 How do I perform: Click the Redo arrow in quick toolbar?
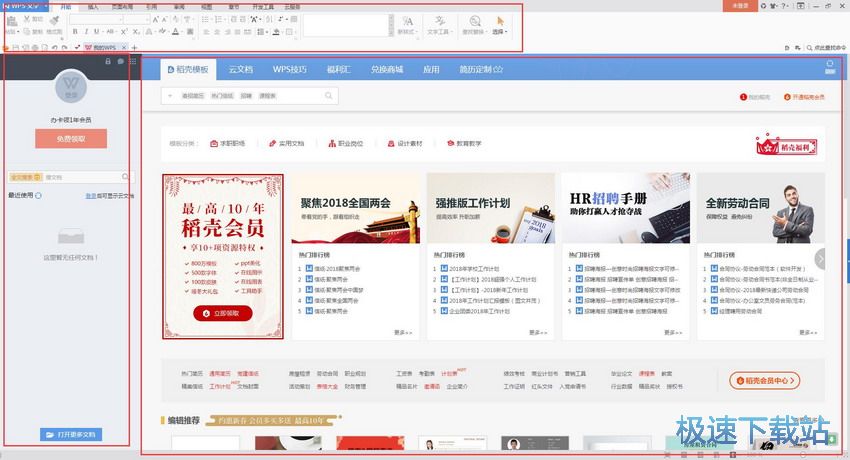pos(65,48)
